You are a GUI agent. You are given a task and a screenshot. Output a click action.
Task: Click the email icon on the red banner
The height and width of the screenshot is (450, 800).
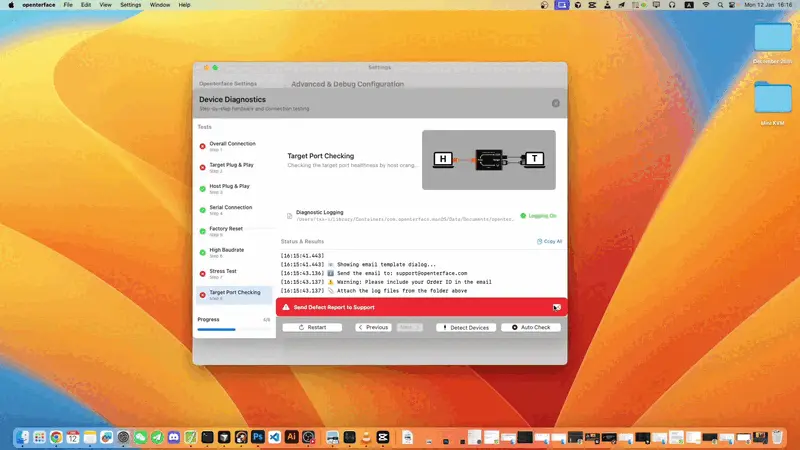pos(556,307)
